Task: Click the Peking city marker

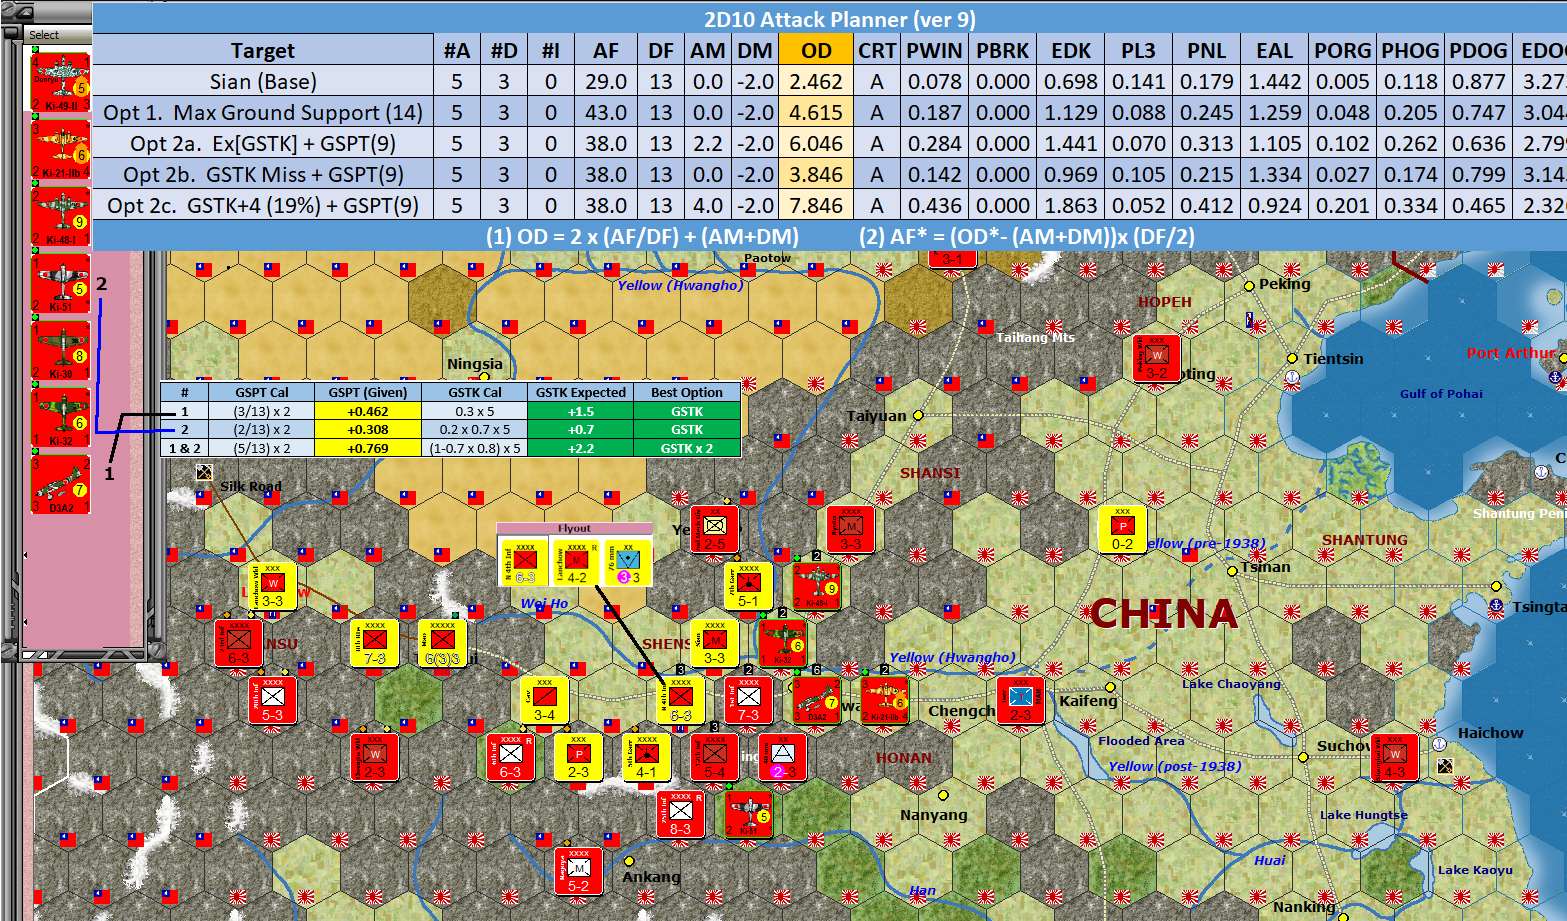Action: pyautogui.click(x=1249, y=286)
